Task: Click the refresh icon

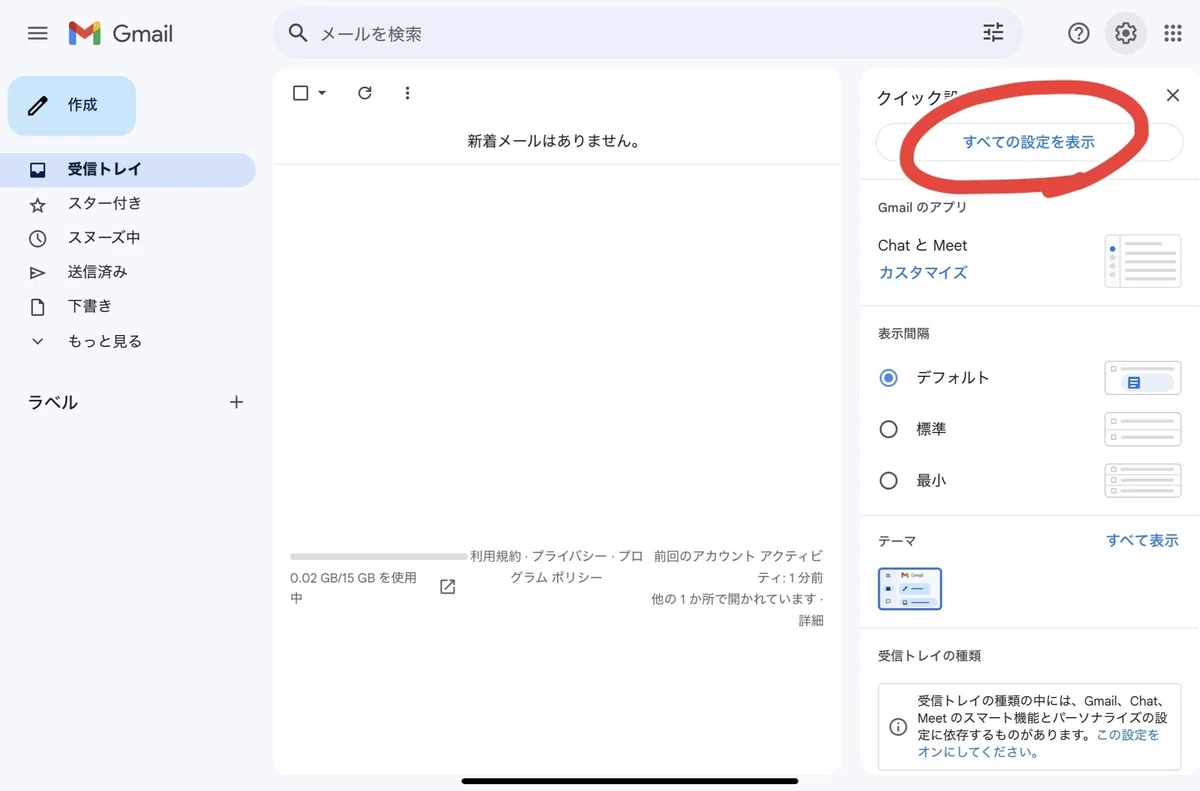Action: 365,93
